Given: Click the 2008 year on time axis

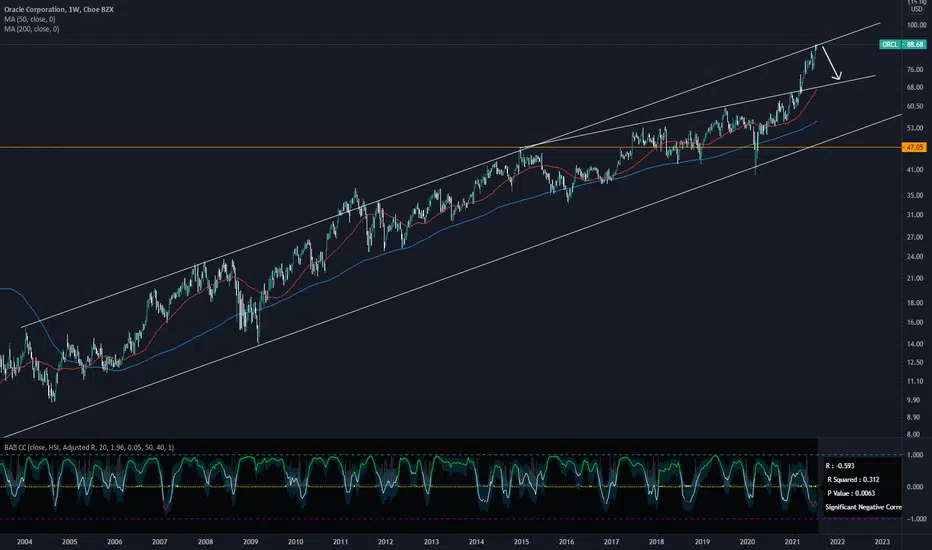Looking at the screenshot, I should click(x=205, y=542).
